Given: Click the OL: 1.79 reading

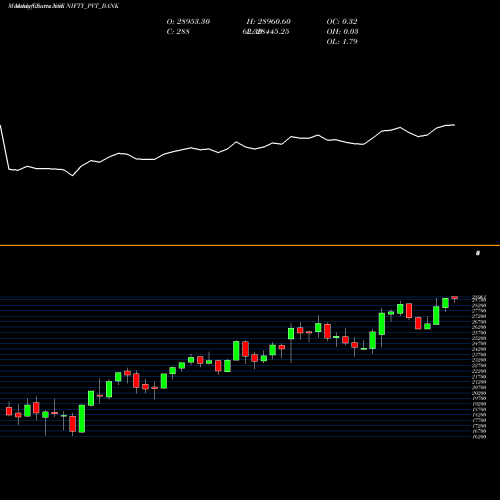Looking at the screenshot, I should coord(342,41).
